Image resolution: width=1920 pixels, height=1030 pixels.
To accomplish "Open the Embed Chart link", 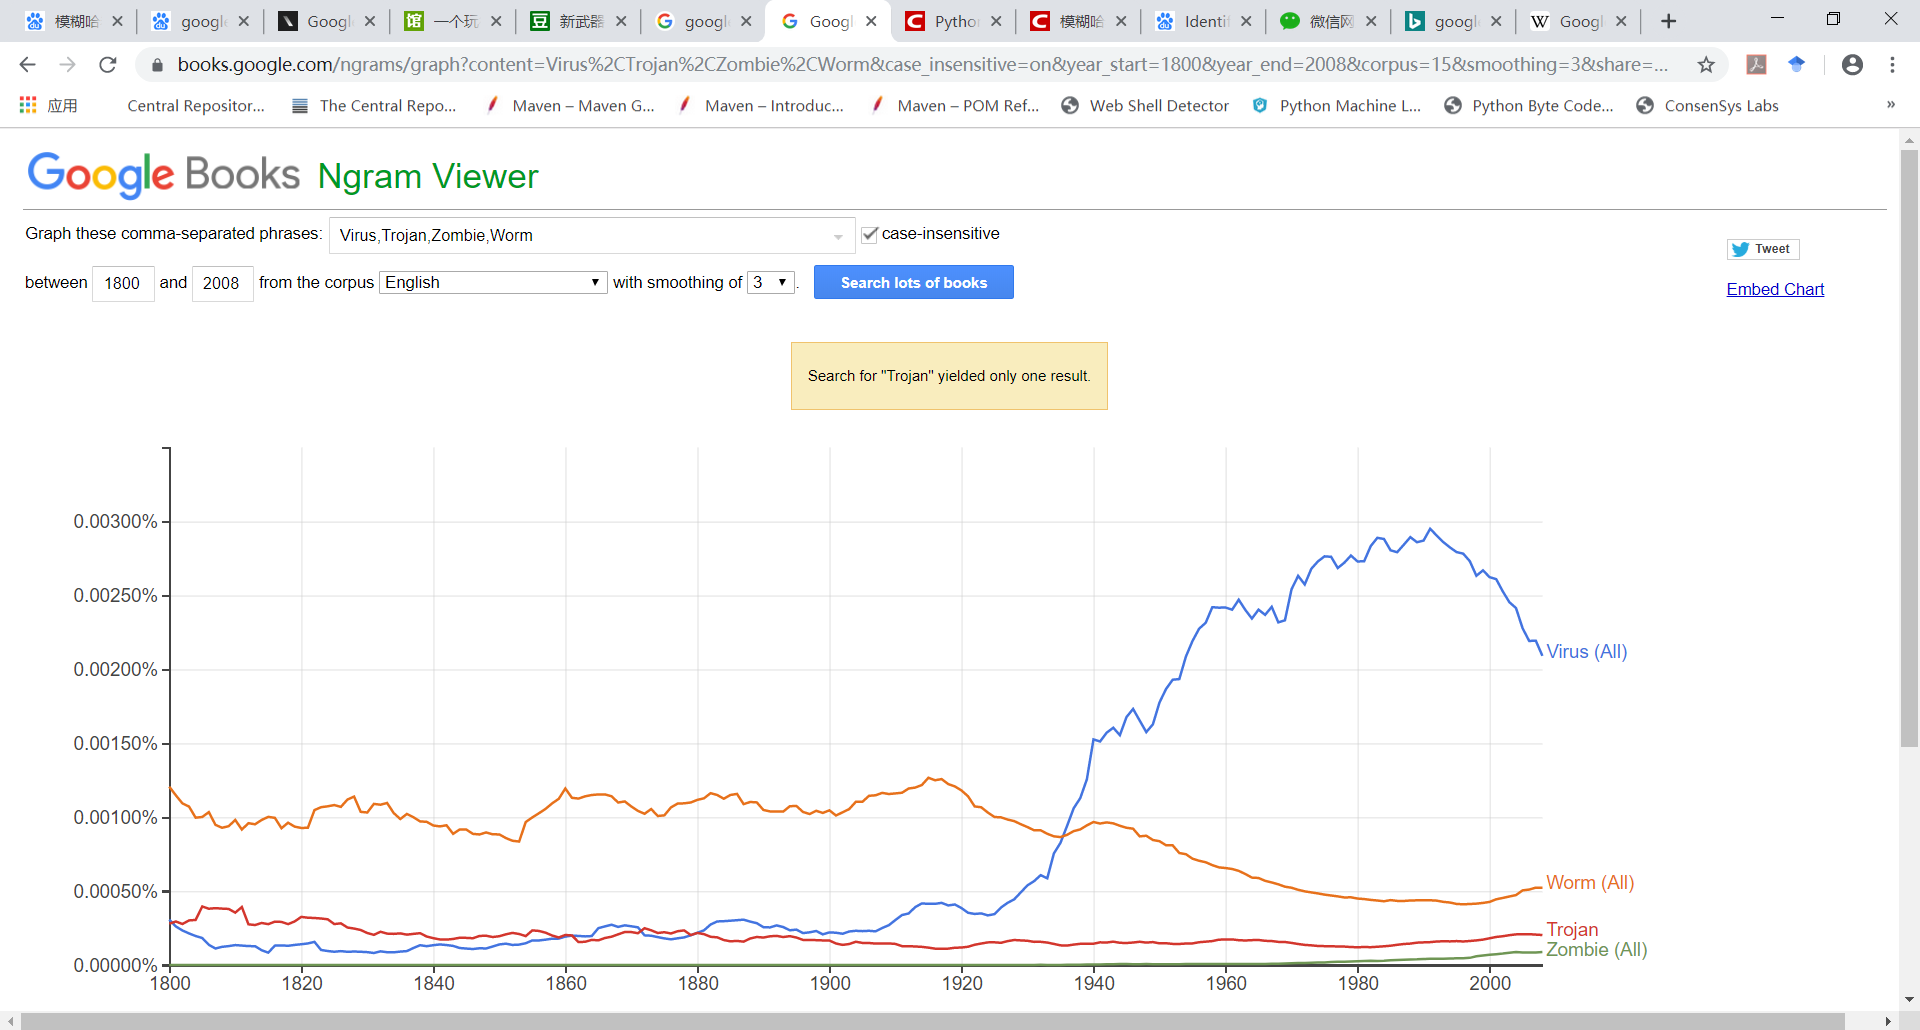I will click(1775, 289).
